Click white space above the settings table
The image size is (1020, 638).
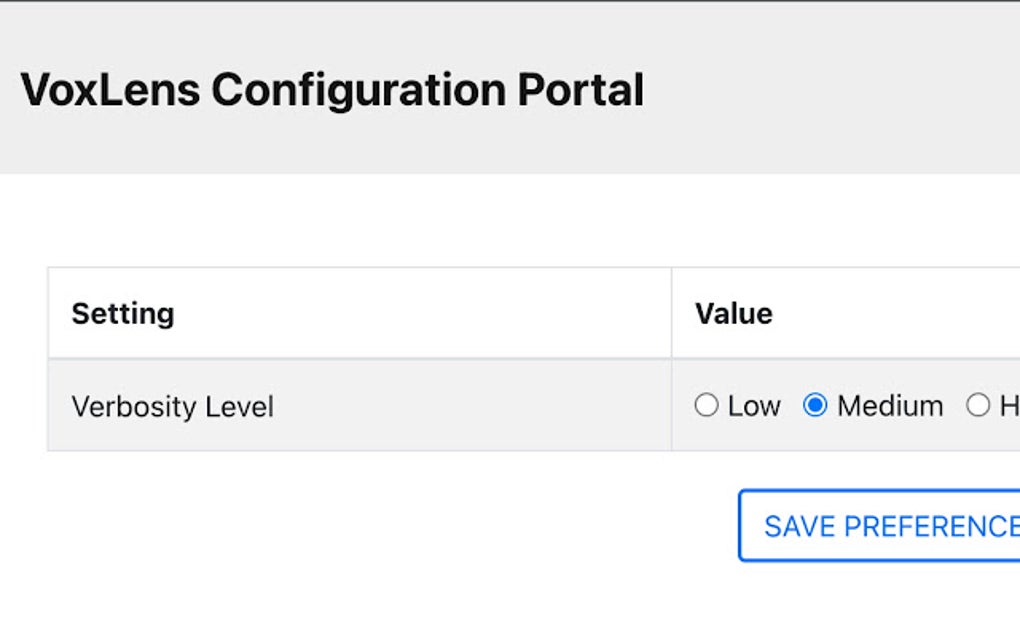click(x=500, y=220)
